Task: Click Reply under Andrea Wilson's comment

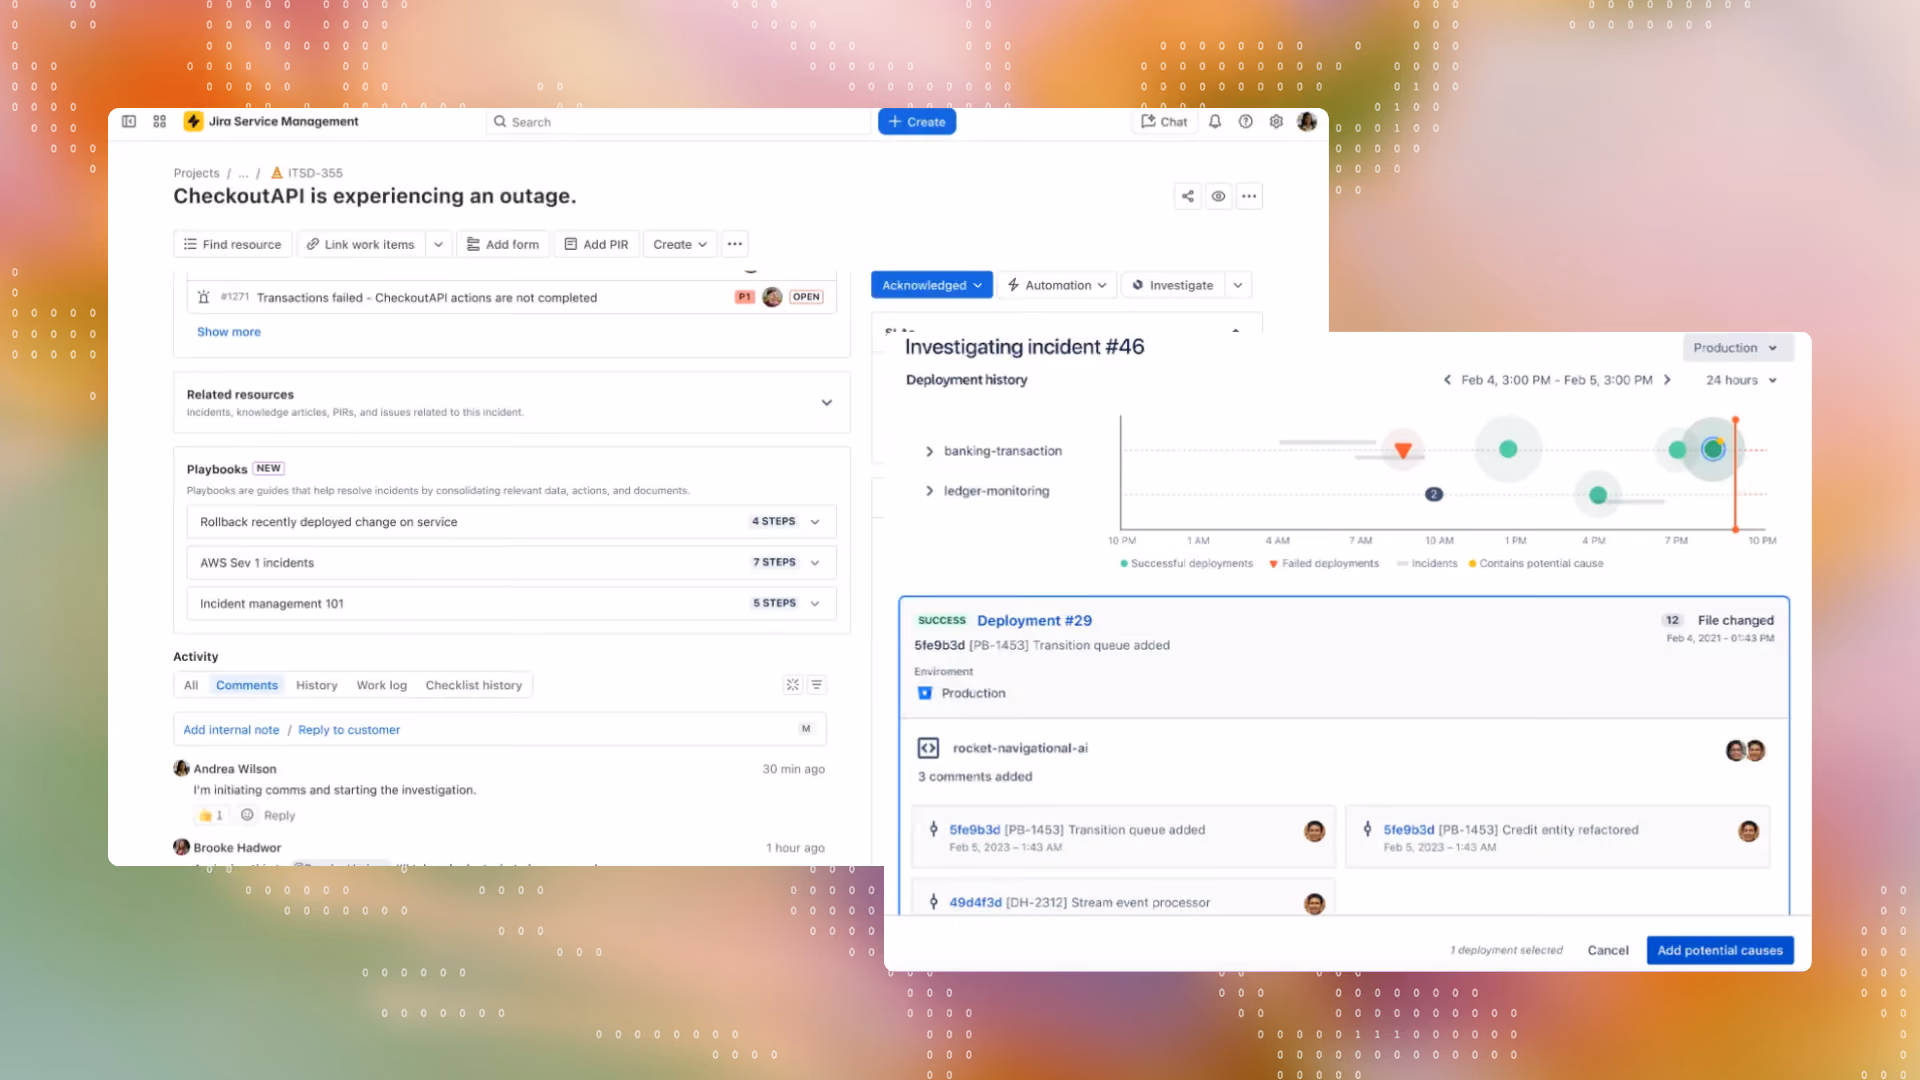Action: 279,815
